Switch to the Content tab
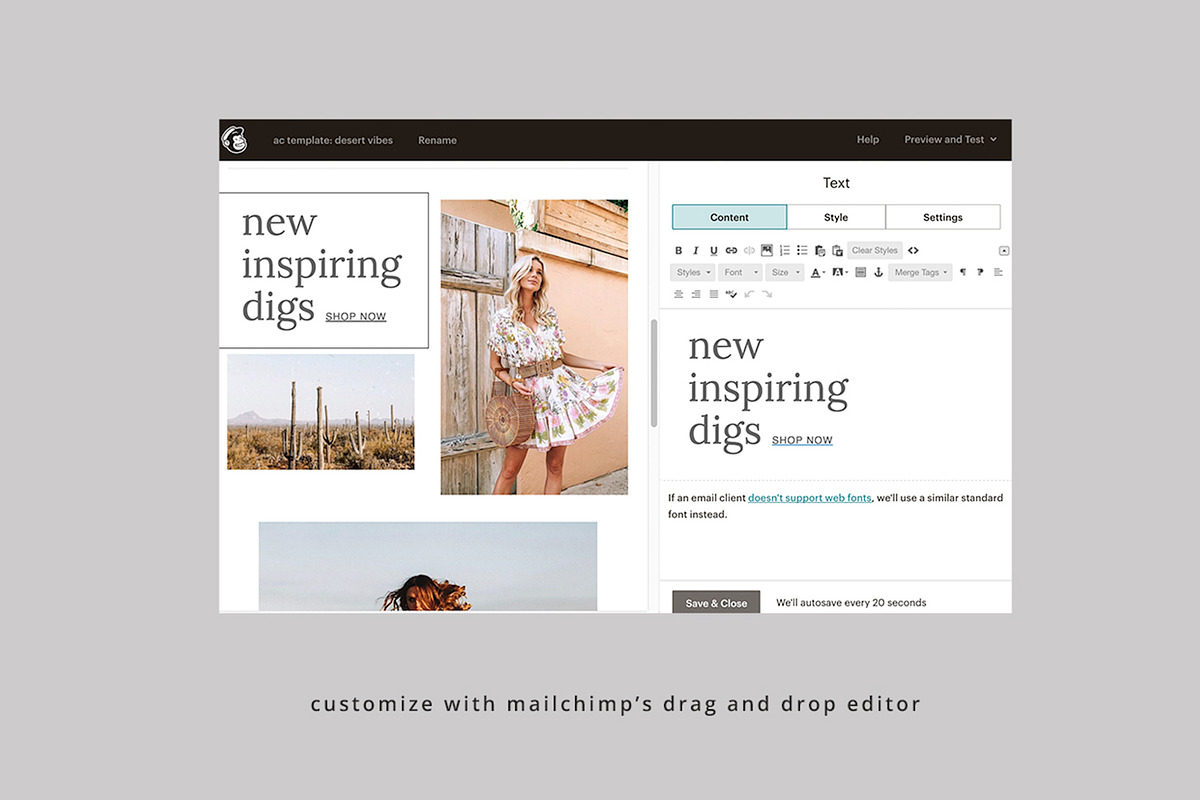 (729, 217)
